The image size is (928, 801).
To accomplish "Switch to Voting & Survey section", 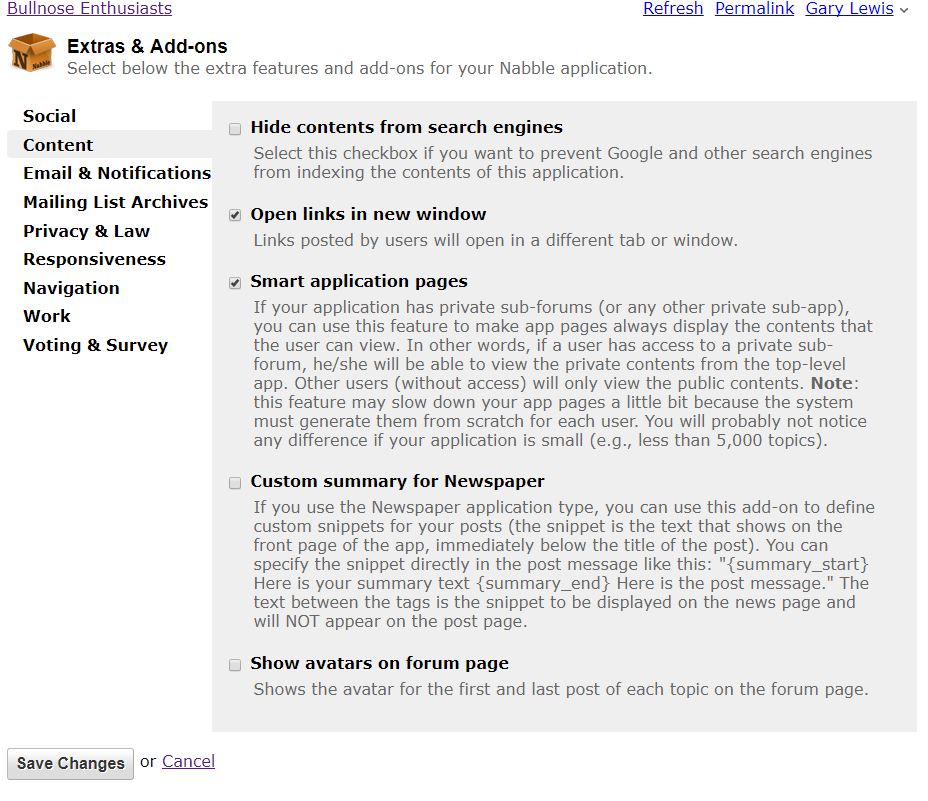I will coord(95,345).
